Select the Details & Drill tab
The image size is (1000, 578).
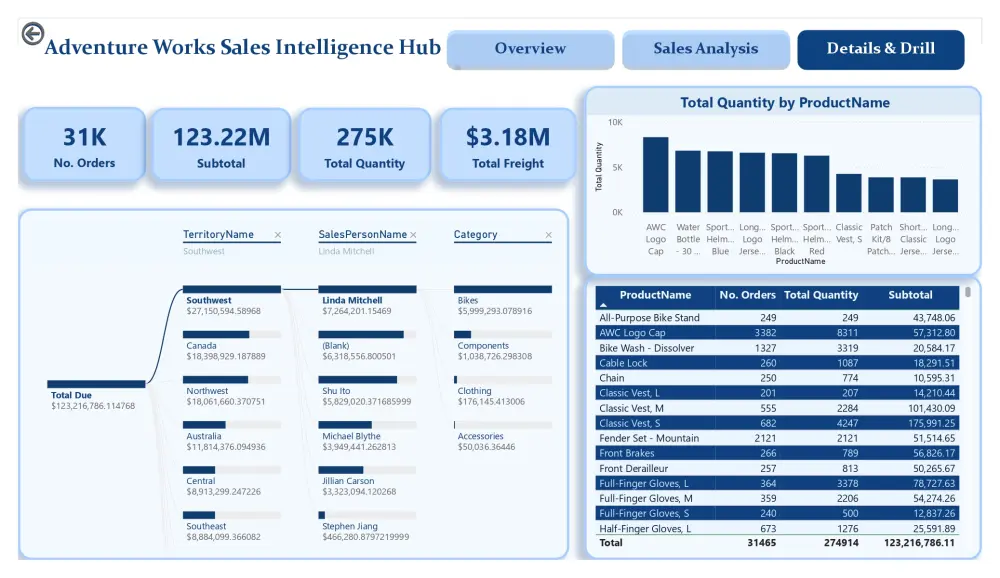881,49
